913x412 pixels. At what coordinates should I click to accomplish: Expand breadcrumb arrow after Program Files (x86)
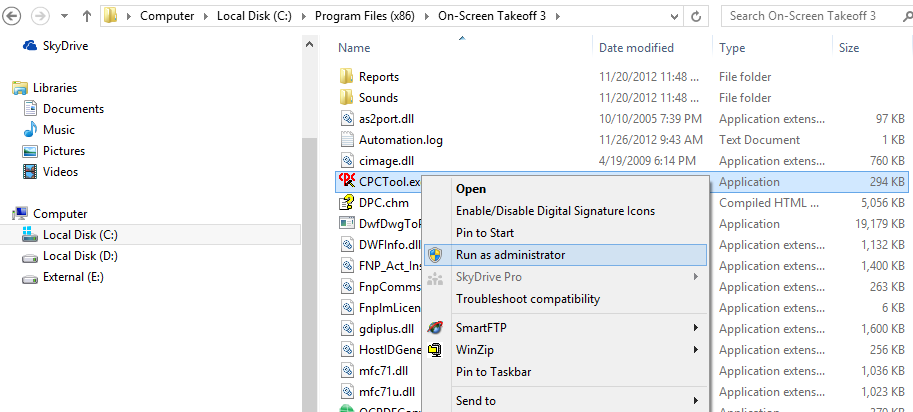[x=427, y=16]
